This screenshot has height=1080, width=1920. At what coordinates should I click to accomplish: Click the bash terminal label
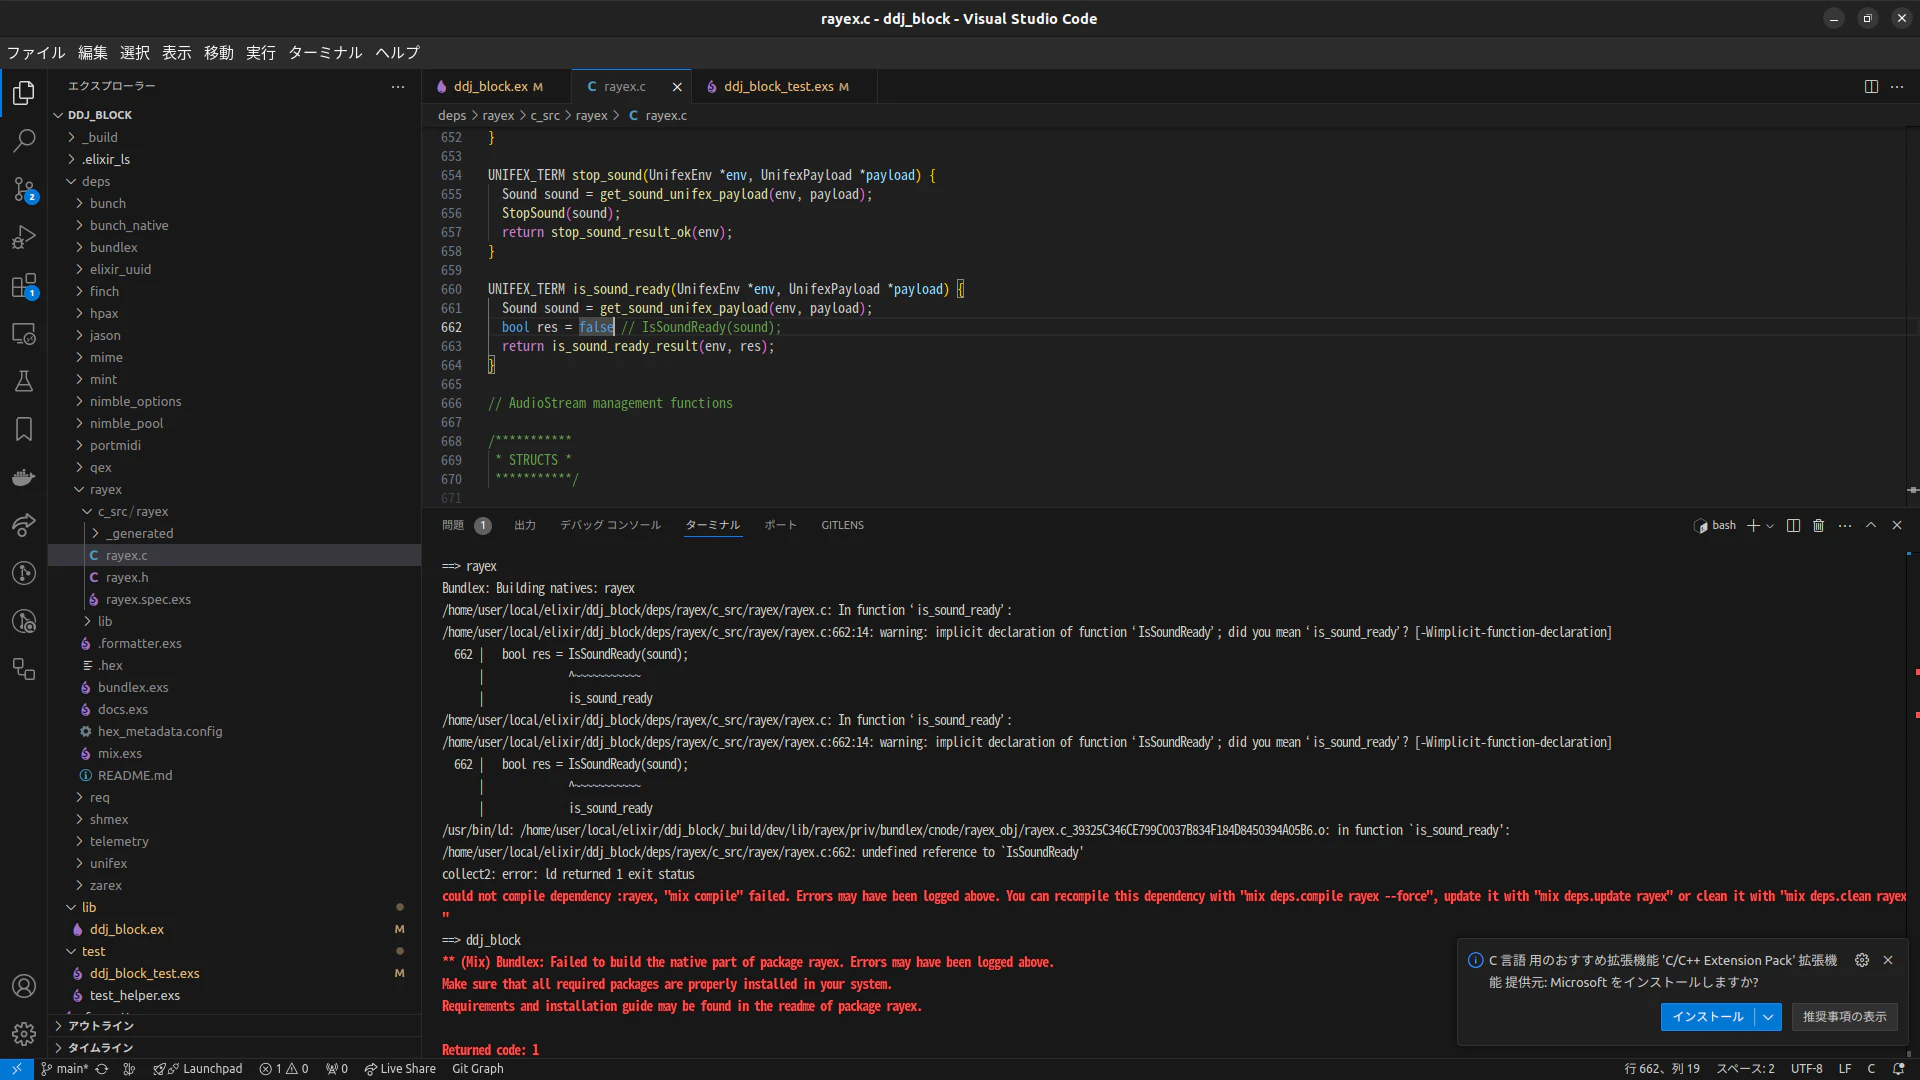coord(1716,526)
